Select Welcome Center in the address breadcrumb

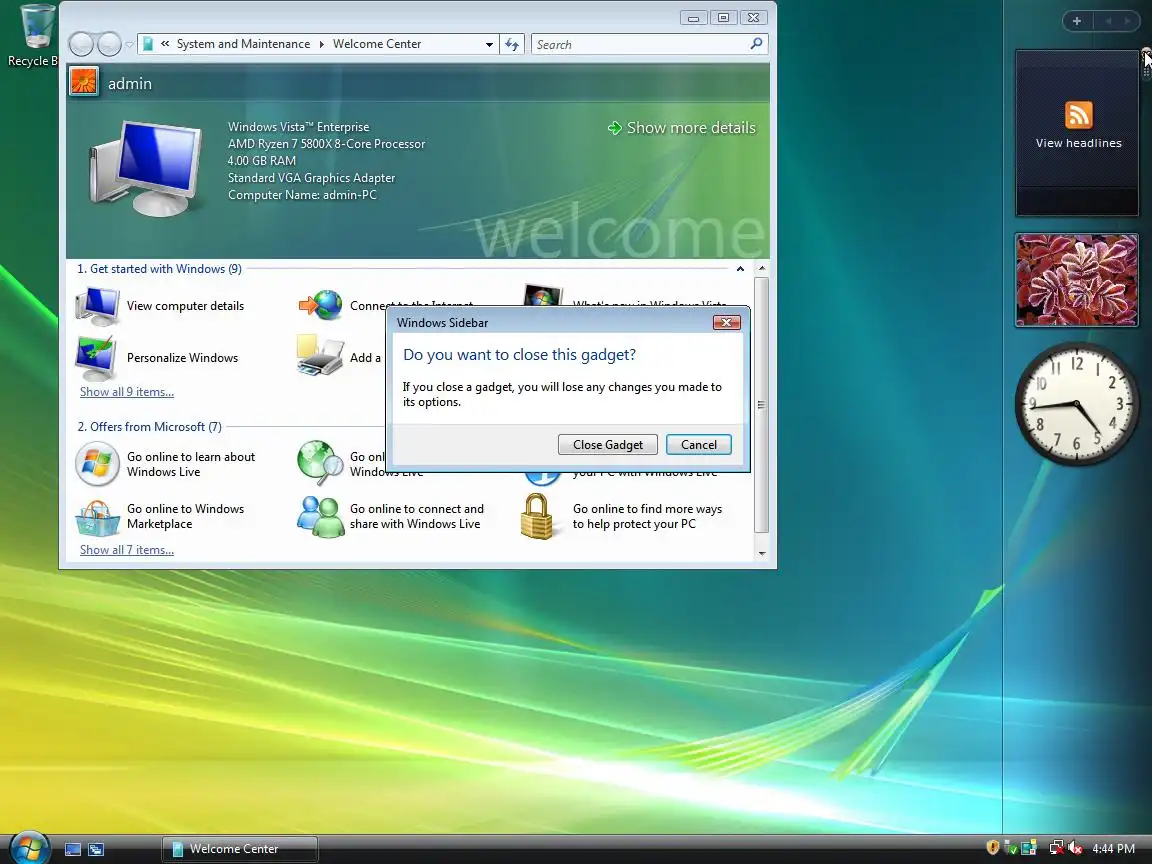pos(377,44)
